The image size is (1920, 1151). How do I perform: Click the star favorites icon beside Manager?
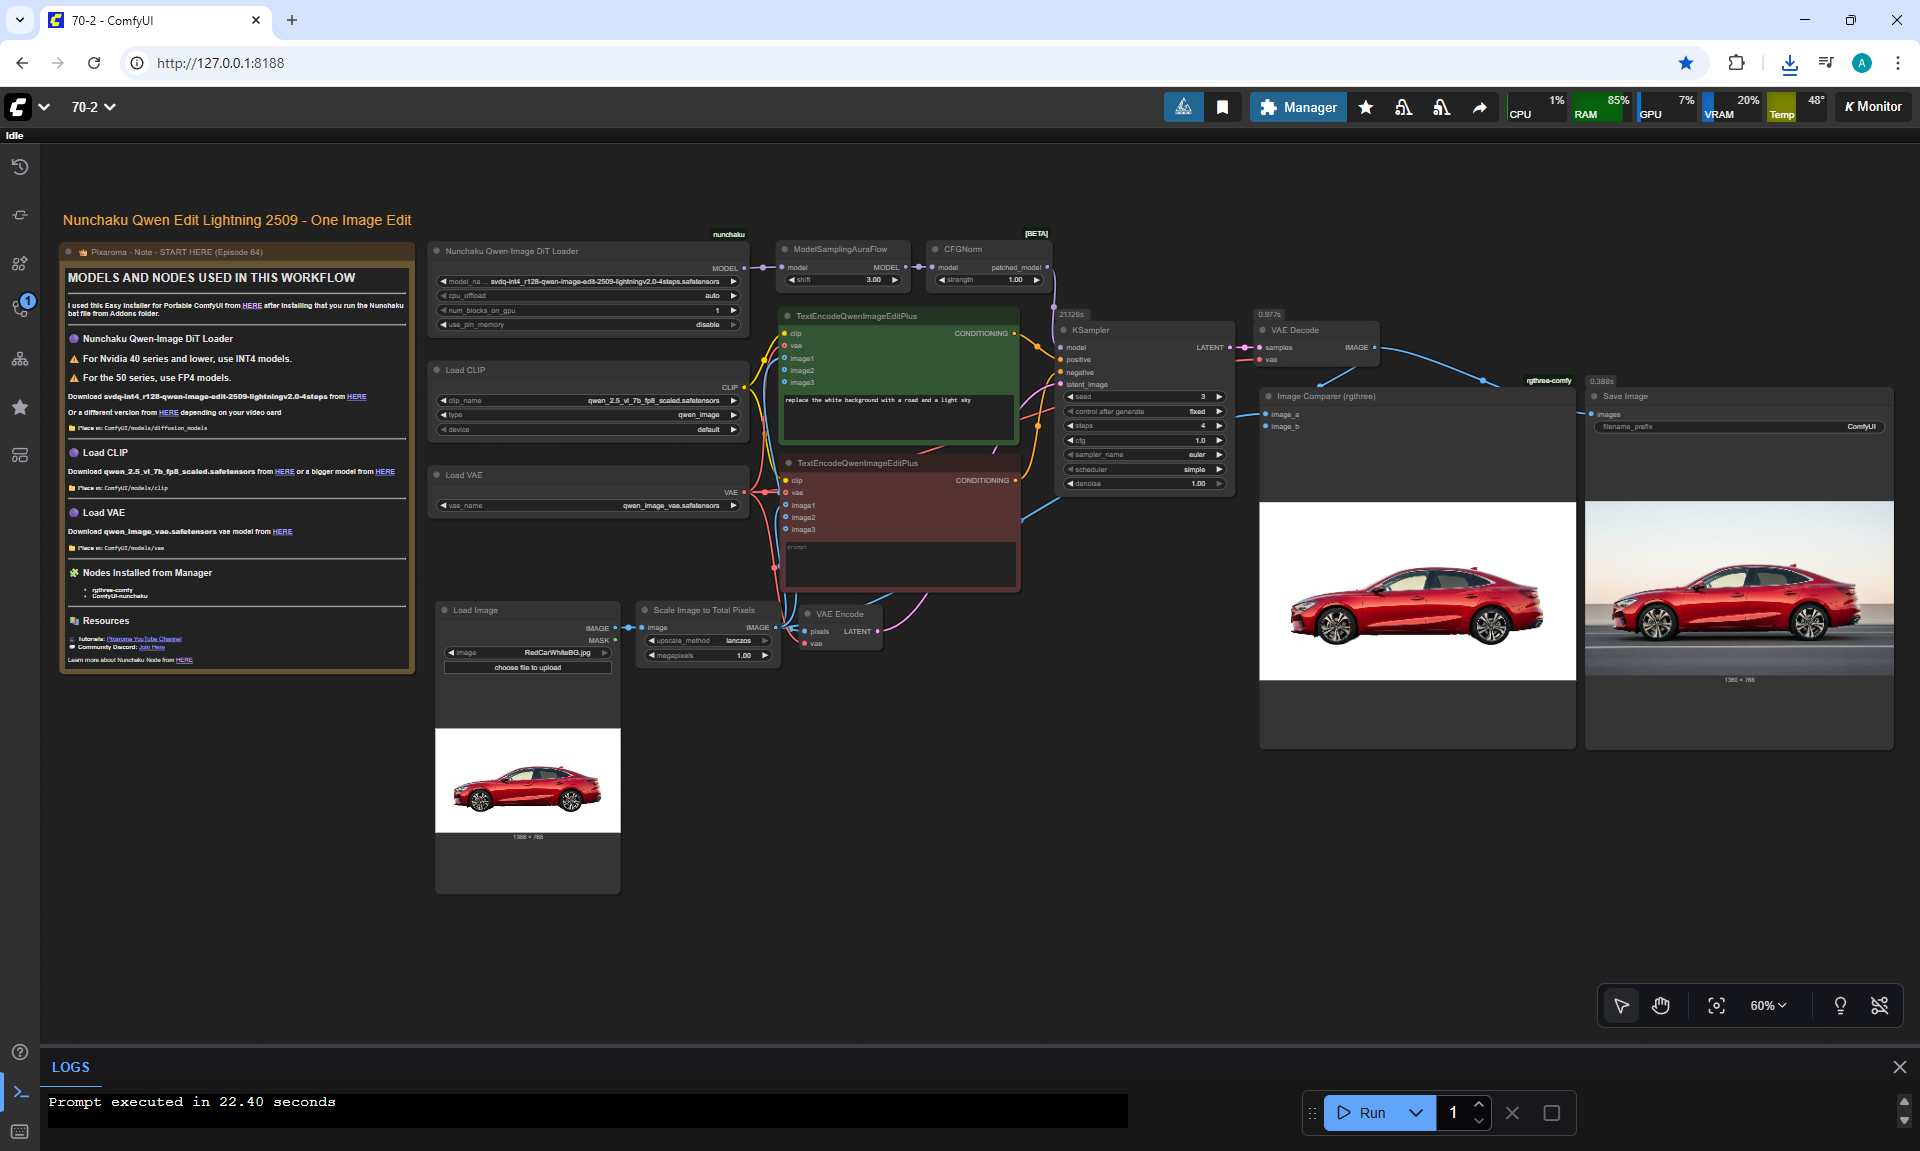[1365, 107]
